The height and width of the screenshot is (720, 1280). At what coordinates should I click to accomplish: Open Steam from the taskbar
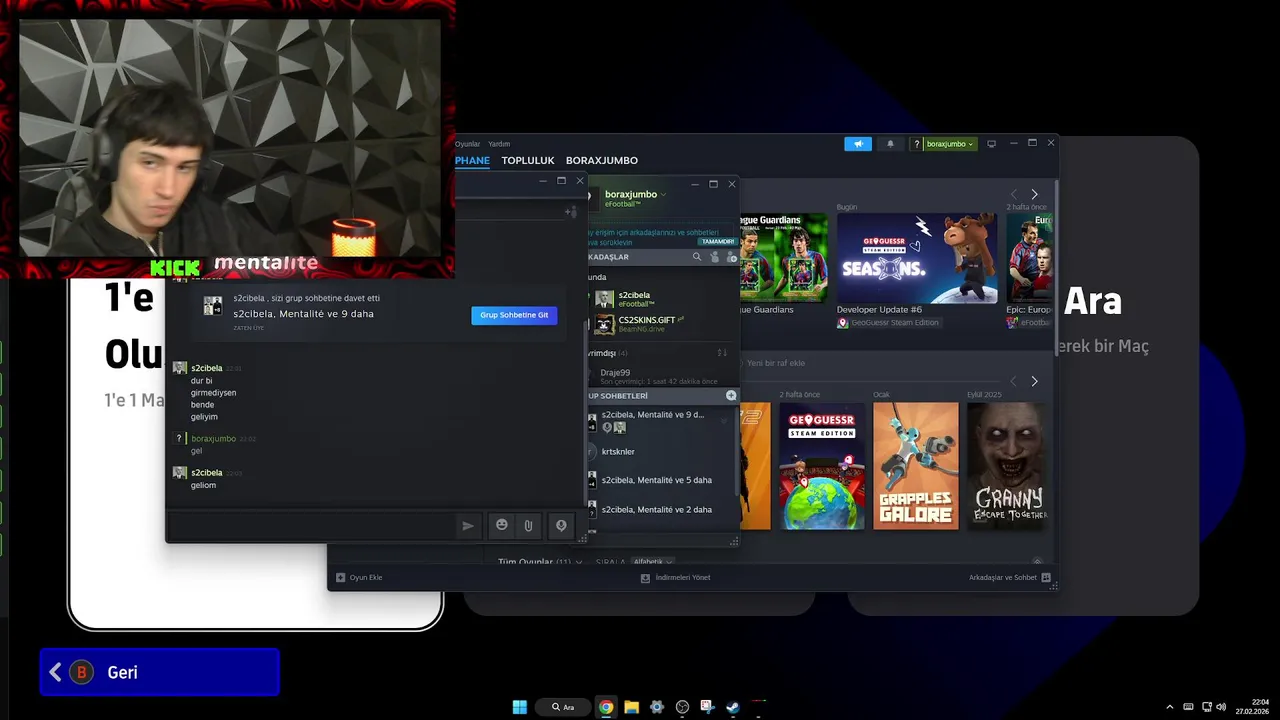pyautogui.click(x=733, y=707)
